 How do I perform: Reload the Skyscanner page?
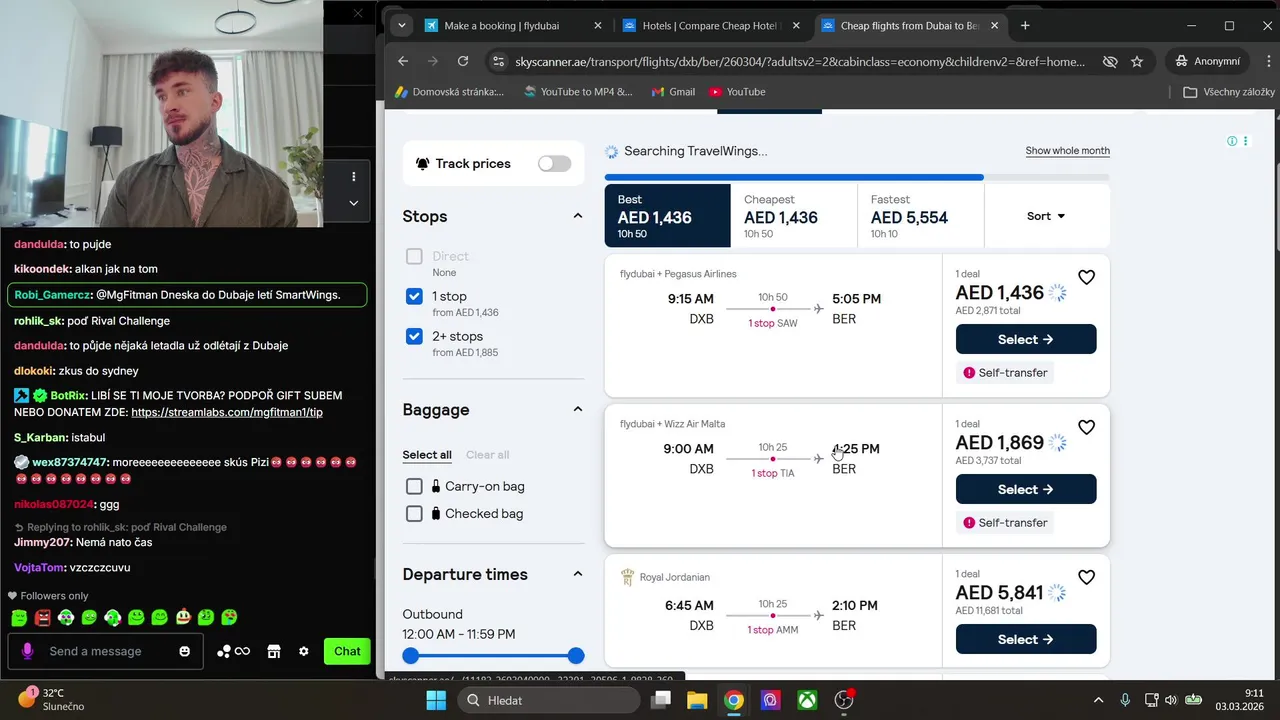click(463, 61)
